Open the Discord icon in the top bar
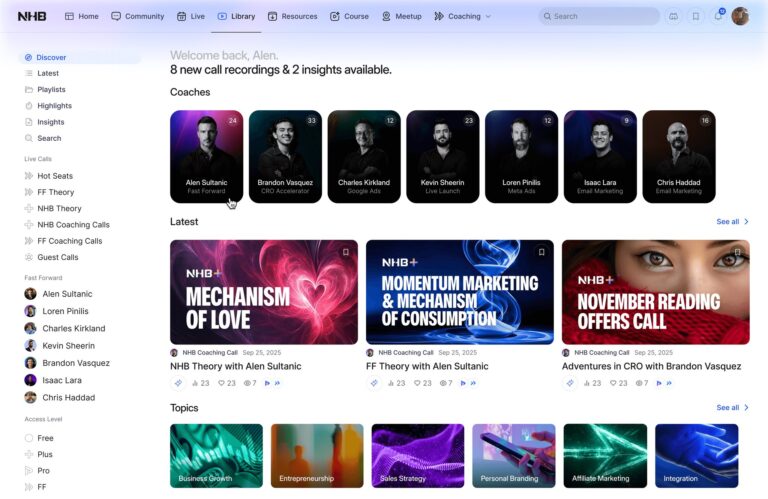 pos(673,16)
